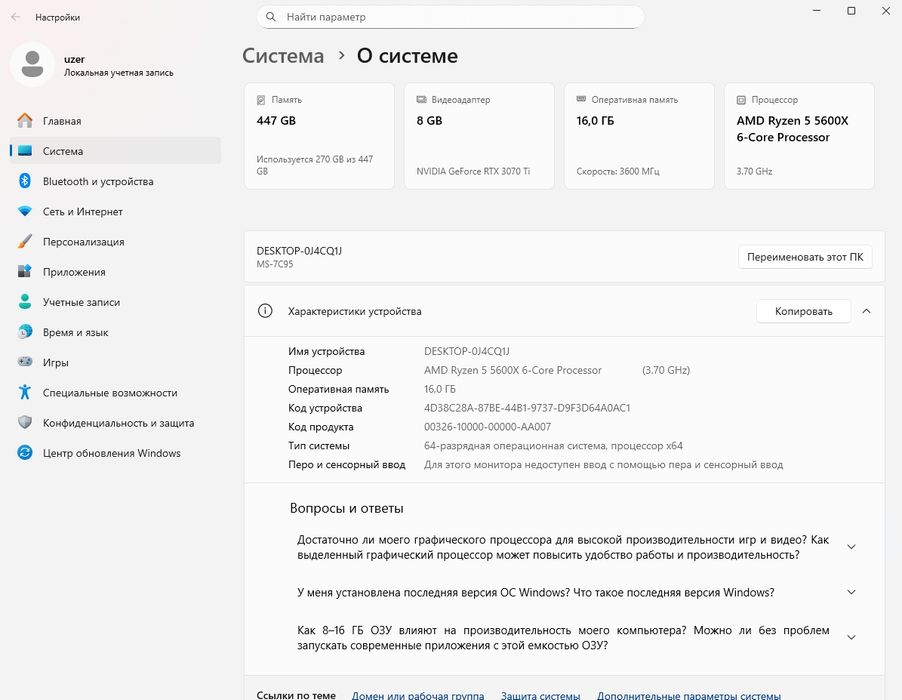This screenshot has width=902, height=700.
Task: Expand the graphics processor question chevron
Action: (x=851, y=547)
